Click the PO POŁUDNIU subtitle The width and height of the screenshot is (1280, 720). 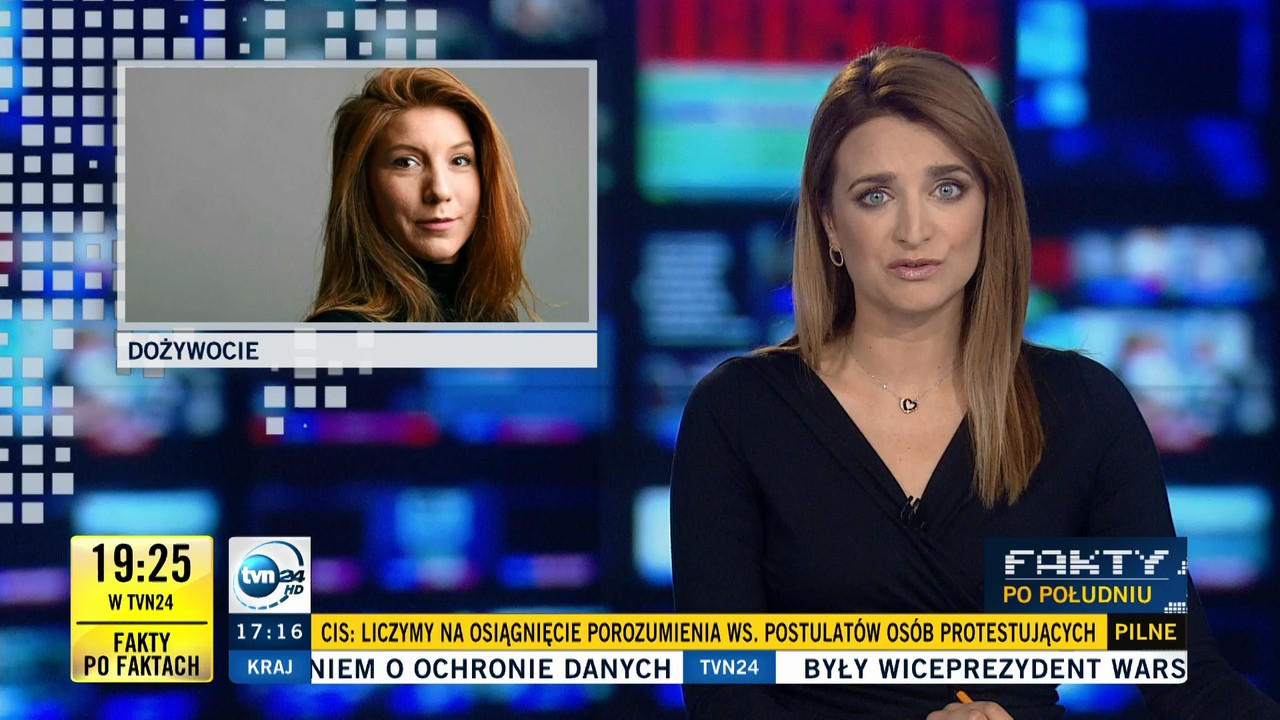[1077, 595]
